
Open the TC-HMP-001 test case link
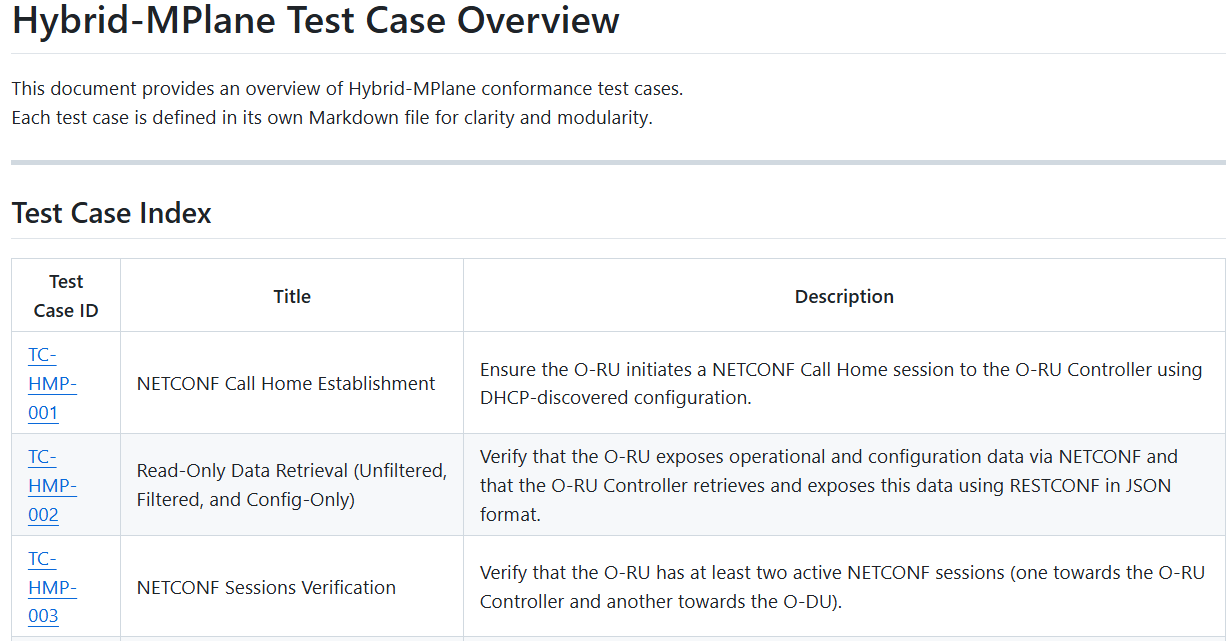[x=52, y=383]
